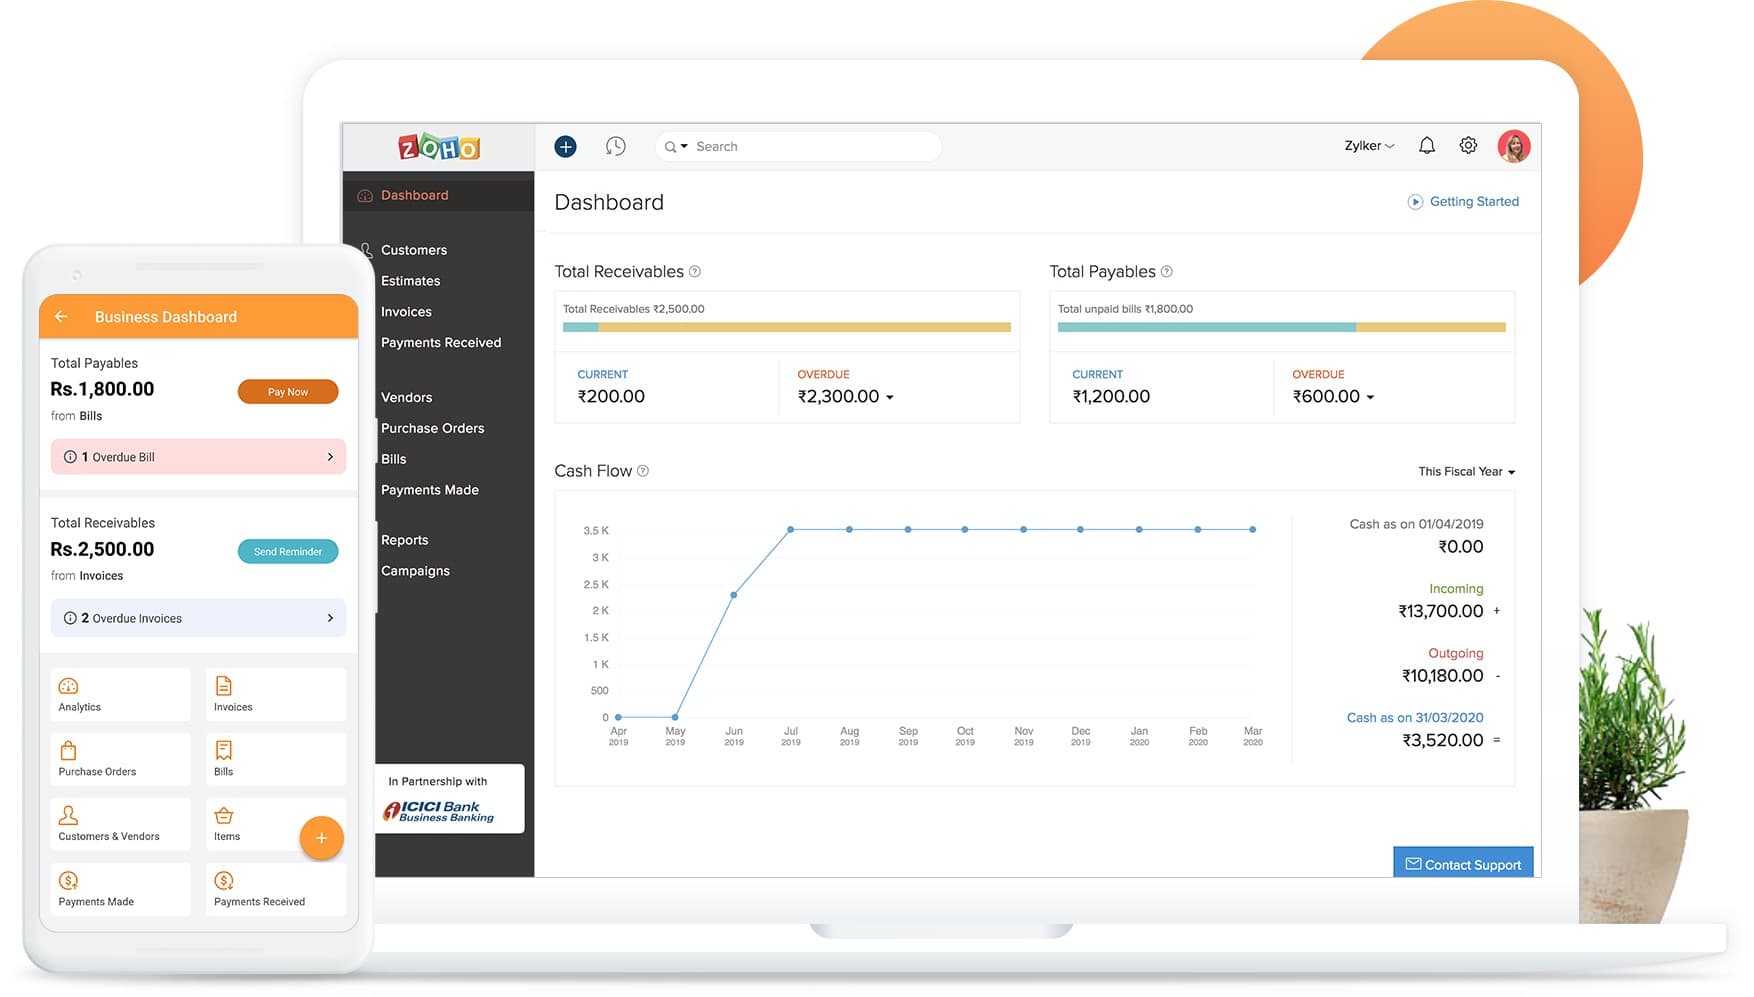Tap the Analytics tile on mobile
1754x997 pixels.
(x=120, y=695)
